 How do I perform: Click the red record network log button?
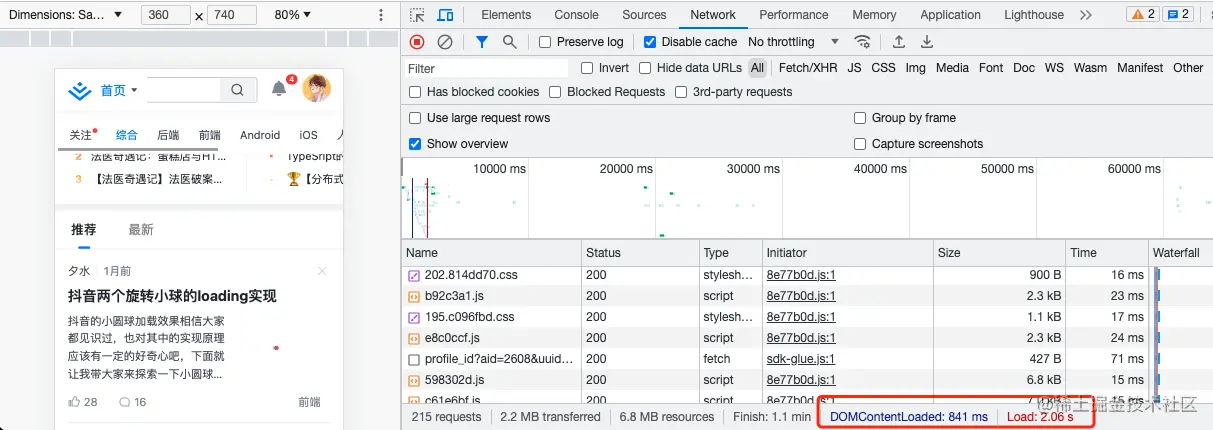tap(418, 42)
